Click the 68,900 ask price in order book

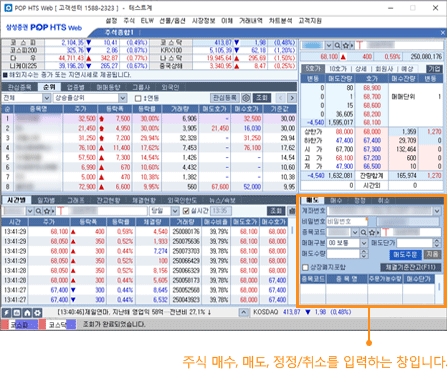click(x=372, y=88)
